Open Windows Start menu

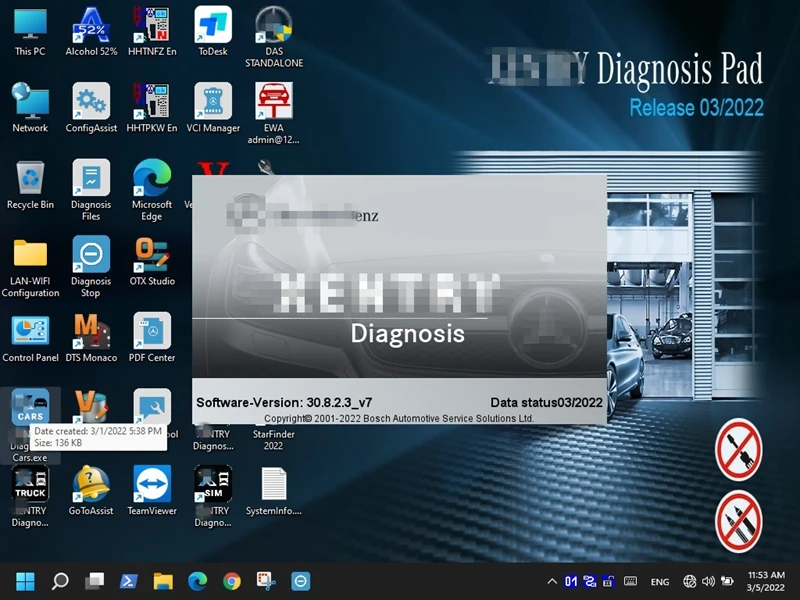[x=25, y=581]
